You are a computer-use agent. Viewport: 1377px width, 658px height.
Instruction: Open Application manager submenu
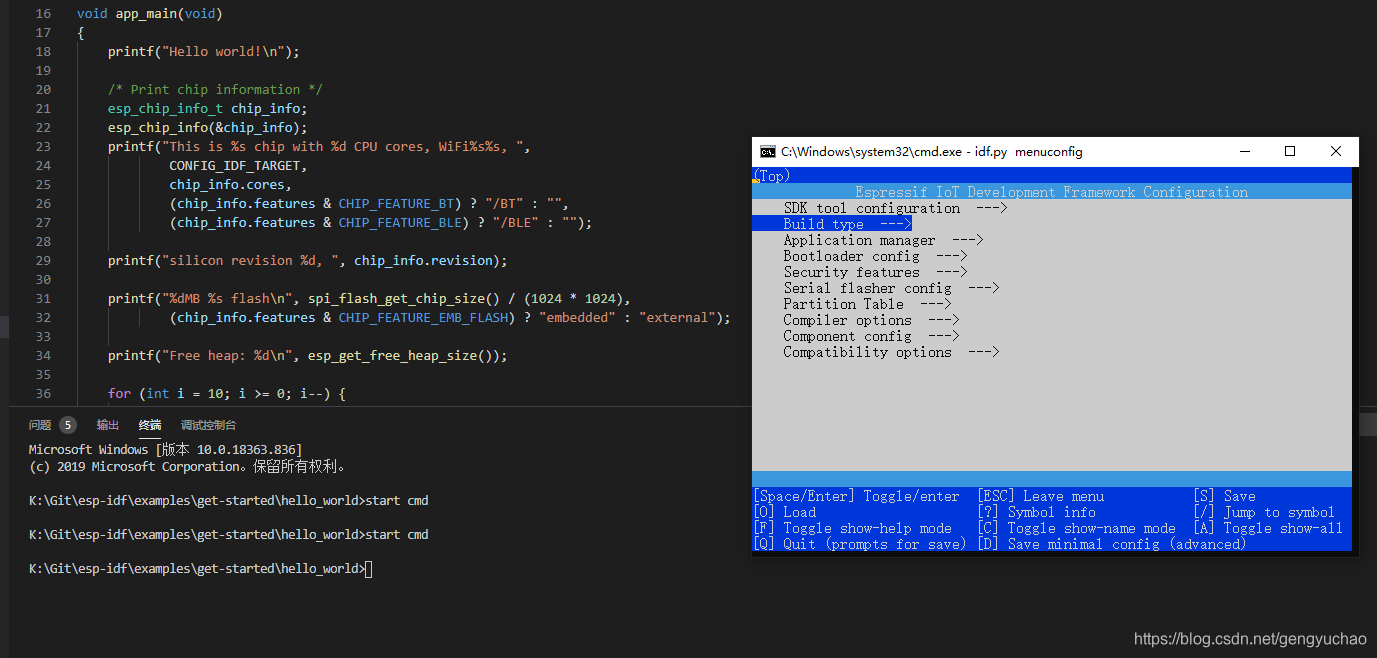pyautogui.click(x=883, y=240)
